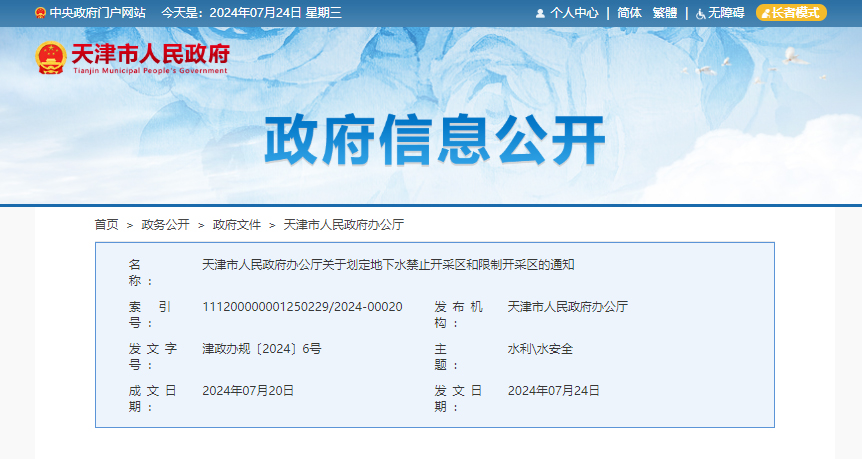The width and height of the screenshot is (862, 459).
Task: Navigate to 政务公开 breadcrumb
Action: 165,225
